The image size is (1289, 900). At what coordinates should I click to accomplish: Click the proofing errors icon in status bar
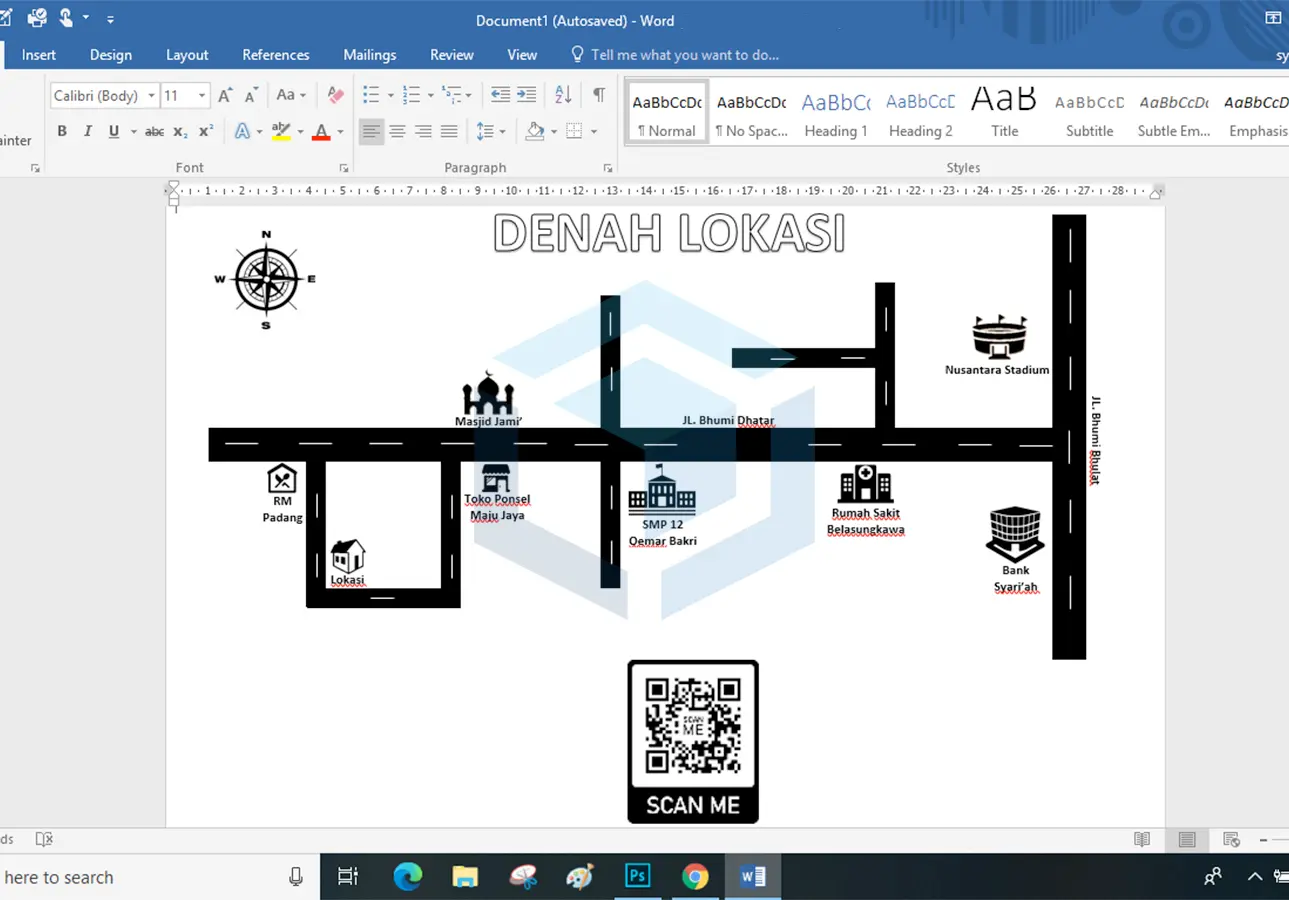[44, 839]
